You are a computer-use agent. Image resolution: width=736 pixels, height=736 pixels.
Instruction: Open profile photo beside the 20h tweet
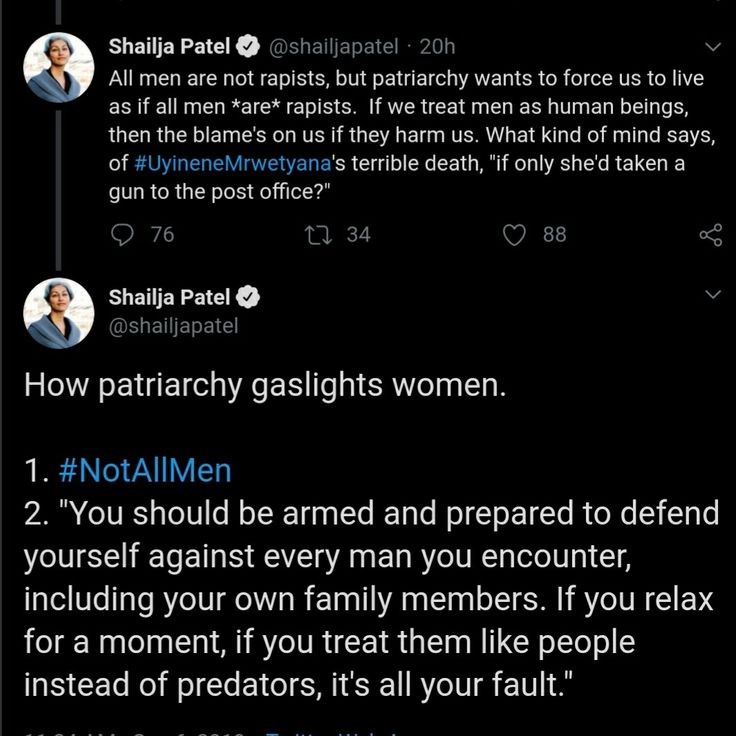pyautogui.click(x=58, y=67)
